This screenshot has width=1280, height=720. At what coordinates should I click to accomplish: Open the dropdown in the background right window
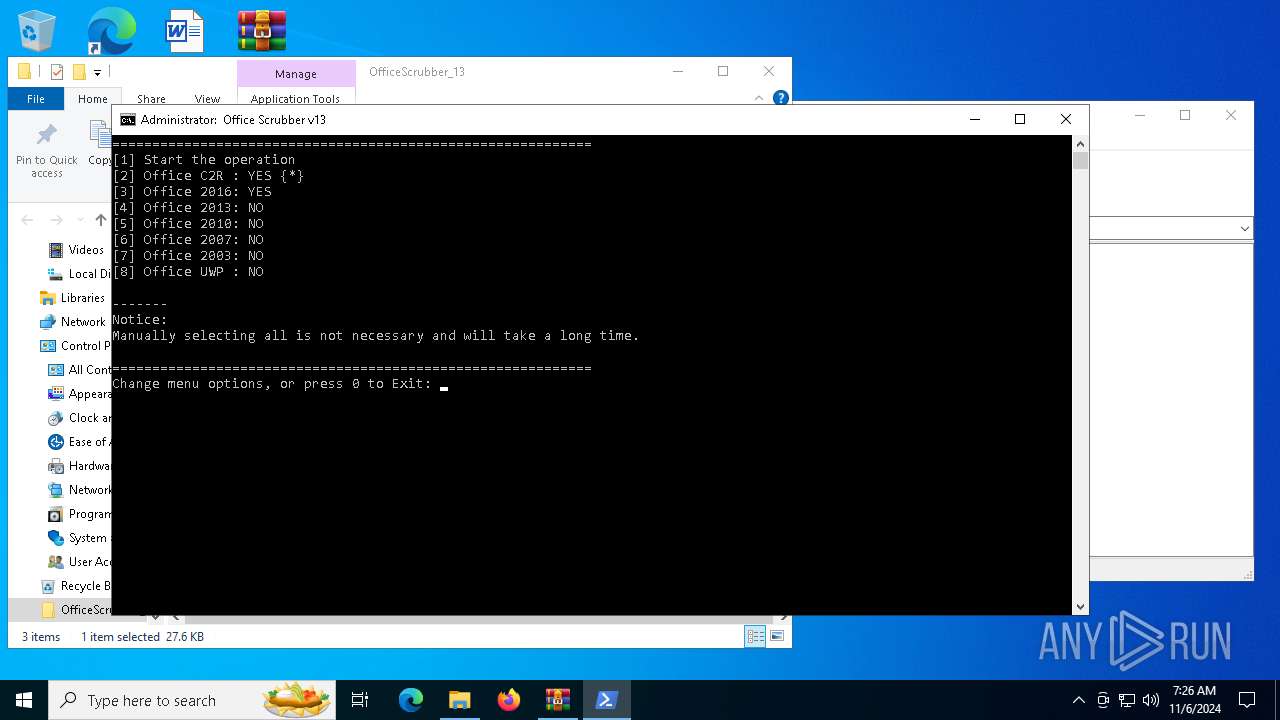tap(1244, 228)
